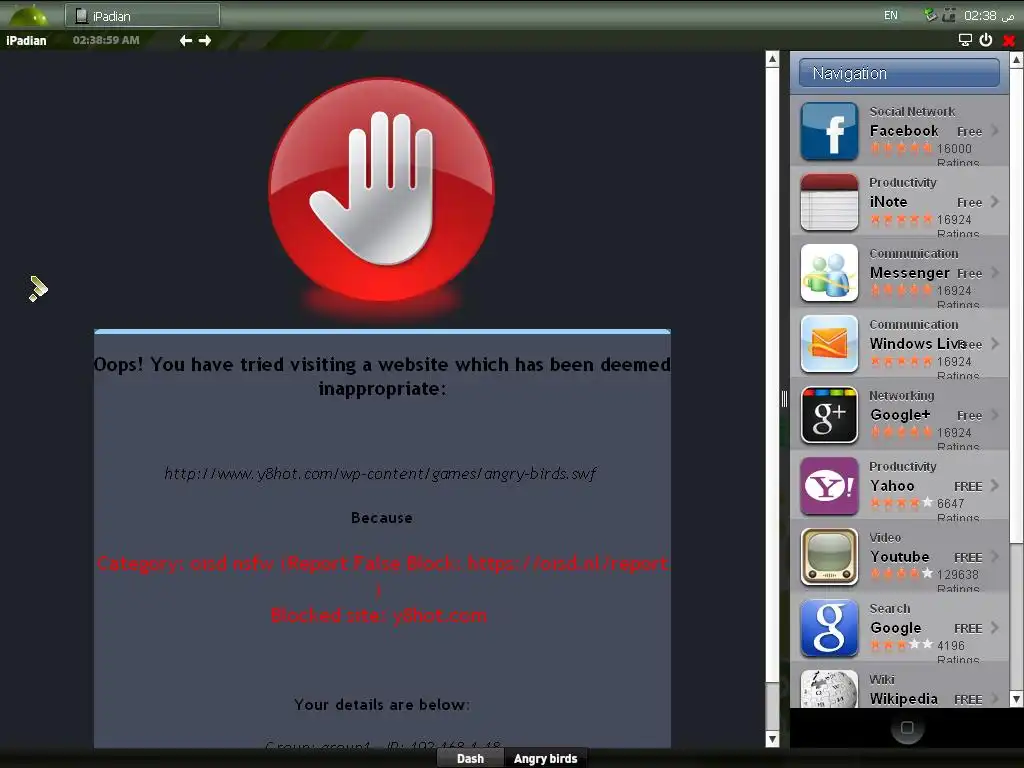
Task: Click the splitter handle between page and sidebar
Action: [x=784, y=398]
